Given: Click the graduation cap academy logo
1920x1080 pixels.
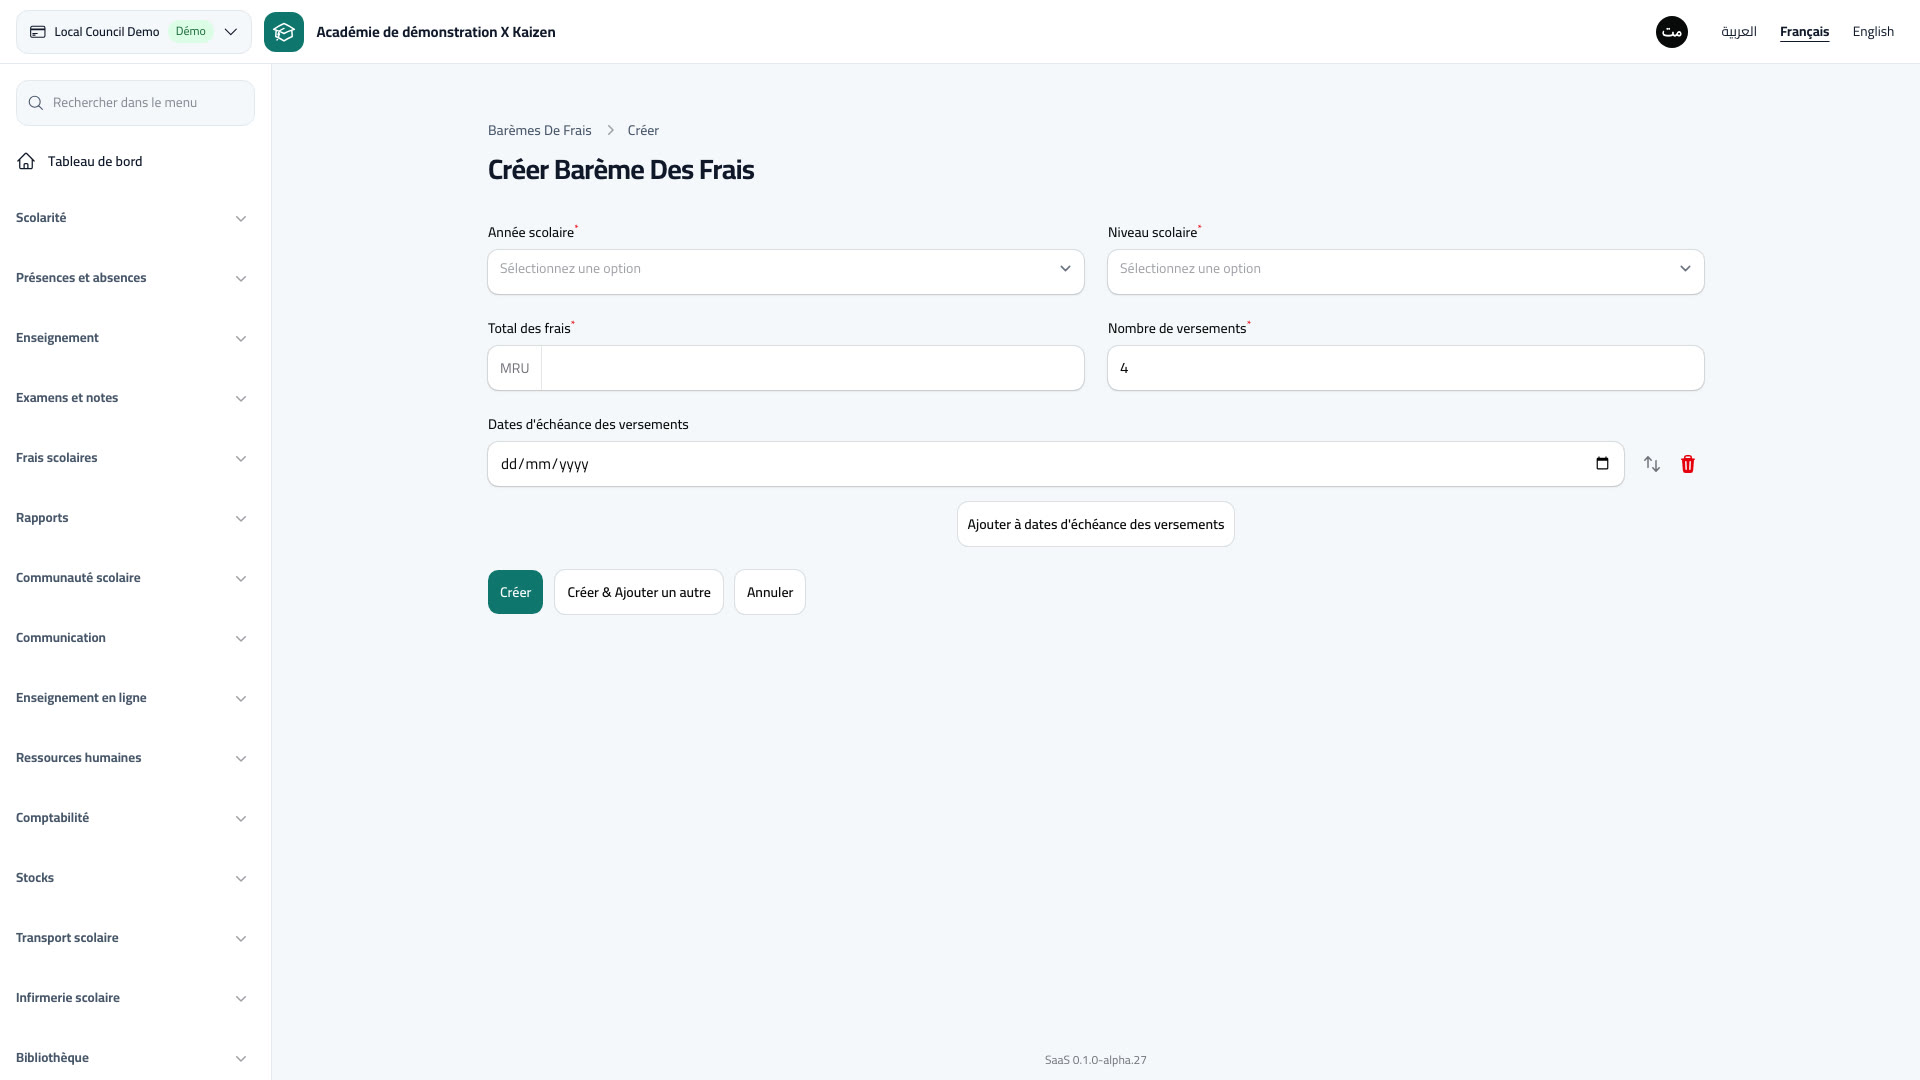Looking at the screenshot, I should (x=284, y=32).
